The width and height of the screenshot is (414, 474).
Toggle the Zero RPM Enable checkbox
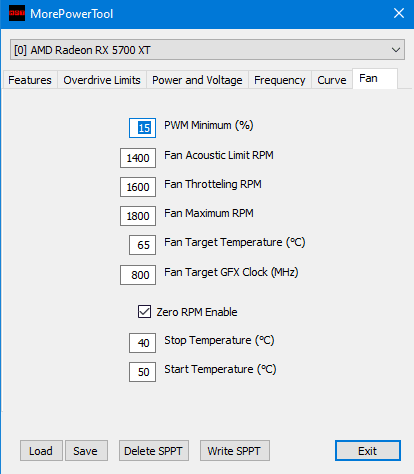tap(144, 312)
